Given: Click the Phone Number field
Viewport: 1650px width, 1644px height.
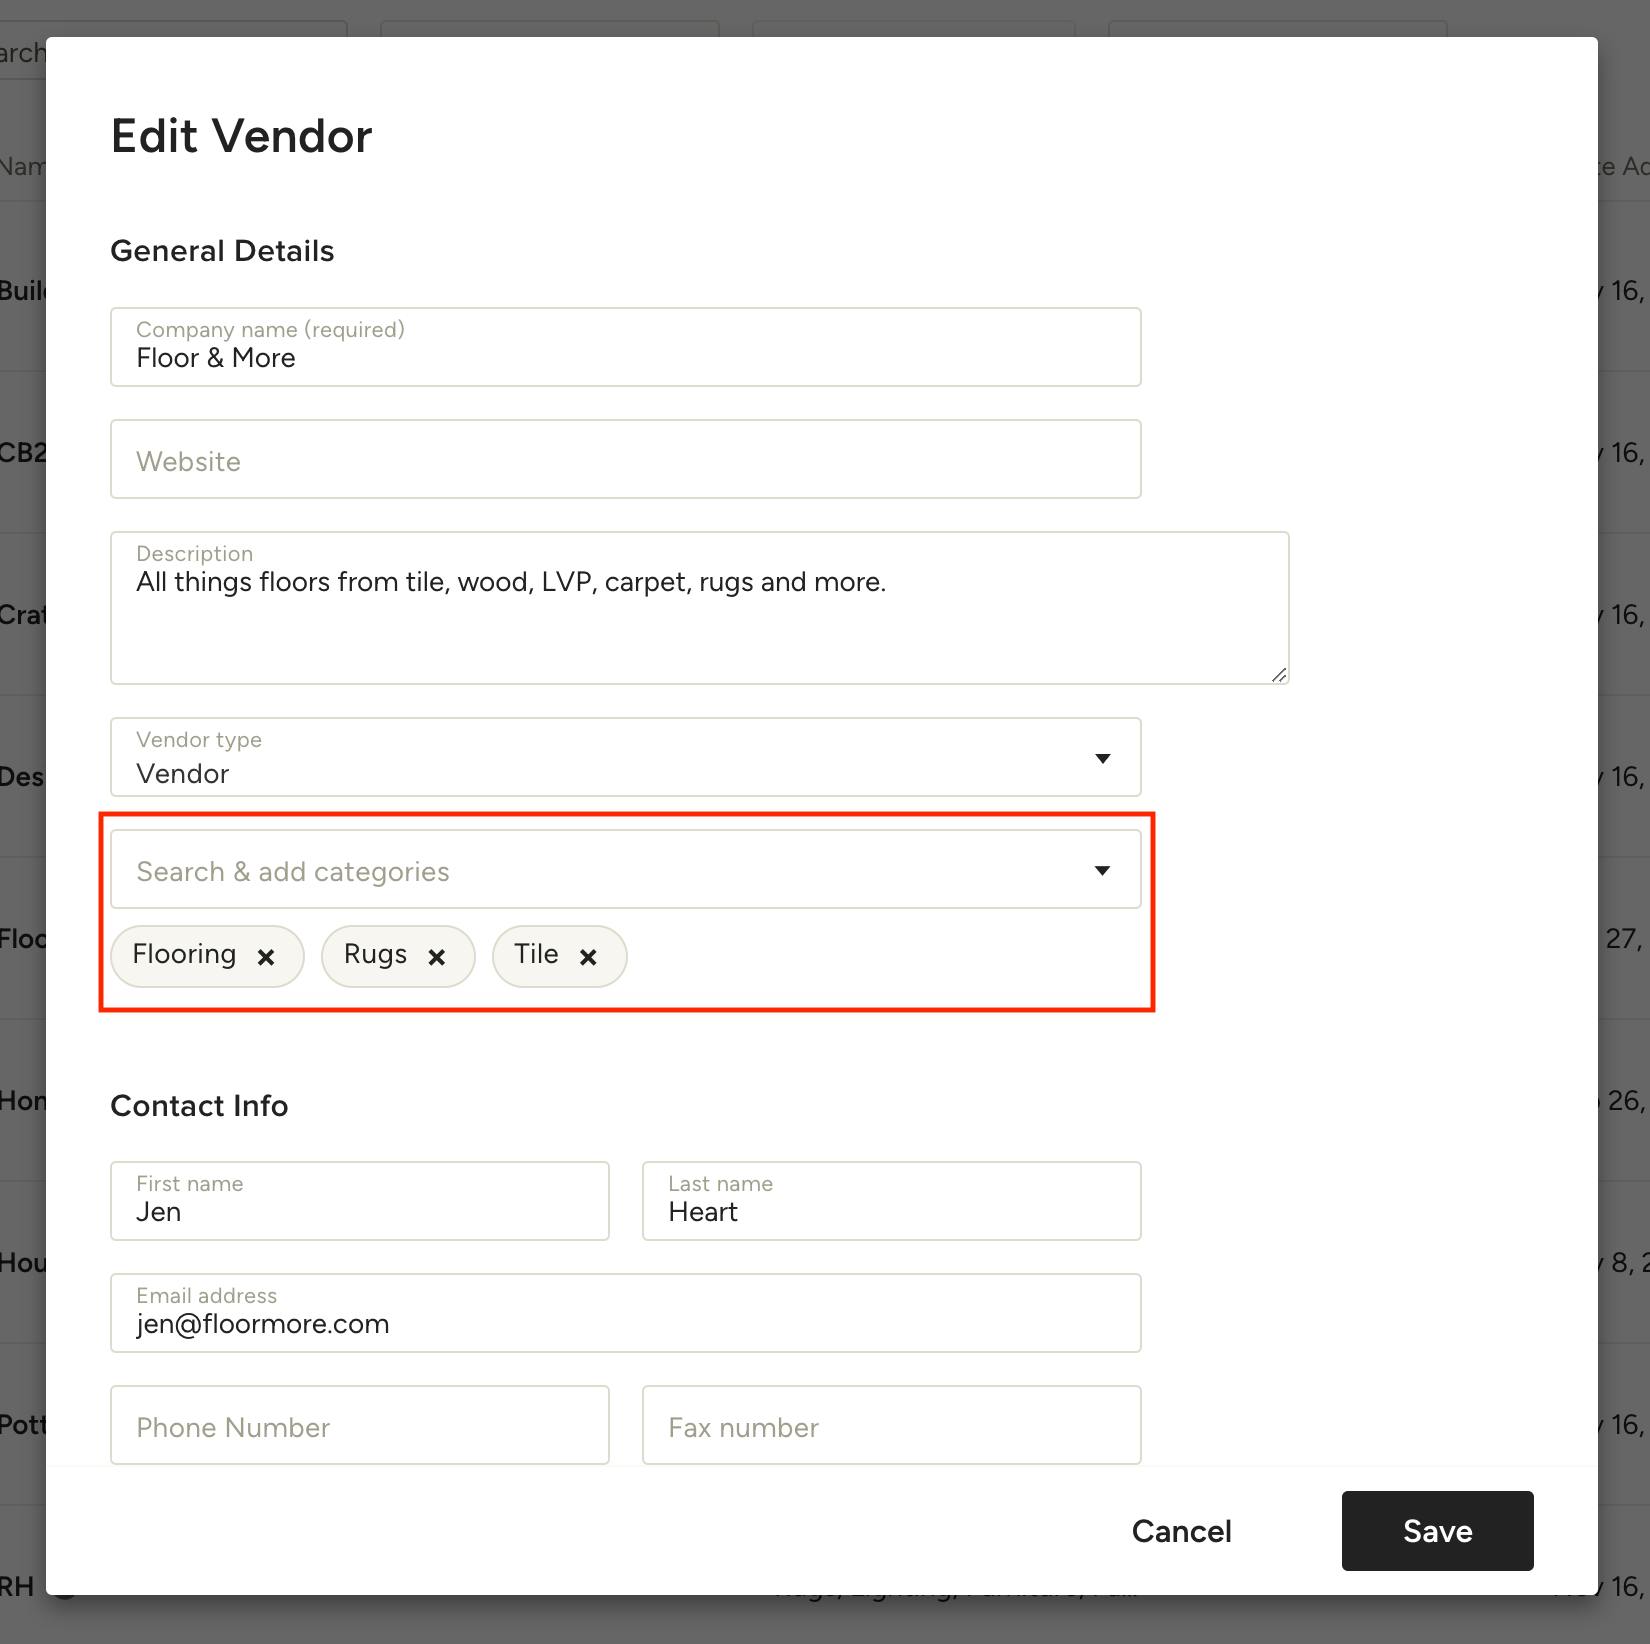Looking at the screenshot, I should 359,1427.
